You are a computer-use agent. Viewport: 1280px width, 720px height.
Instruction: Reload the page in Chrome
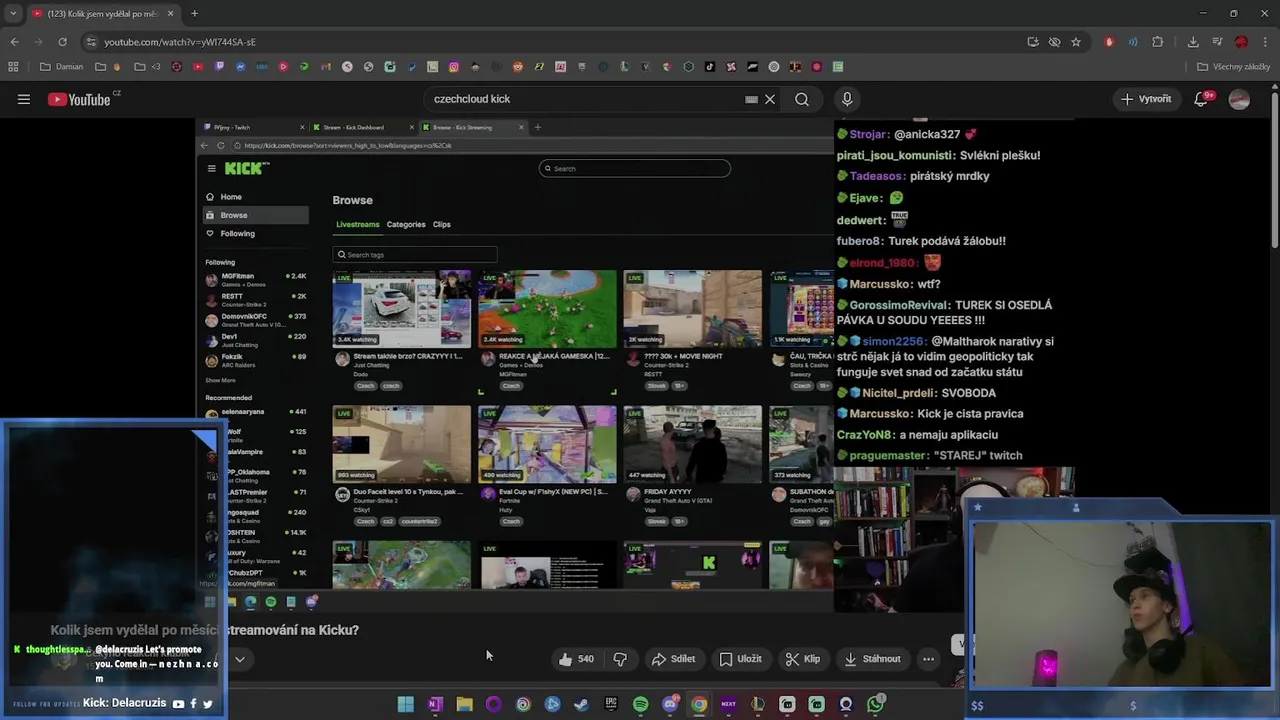pyautogui.click(x=62, y=42)
